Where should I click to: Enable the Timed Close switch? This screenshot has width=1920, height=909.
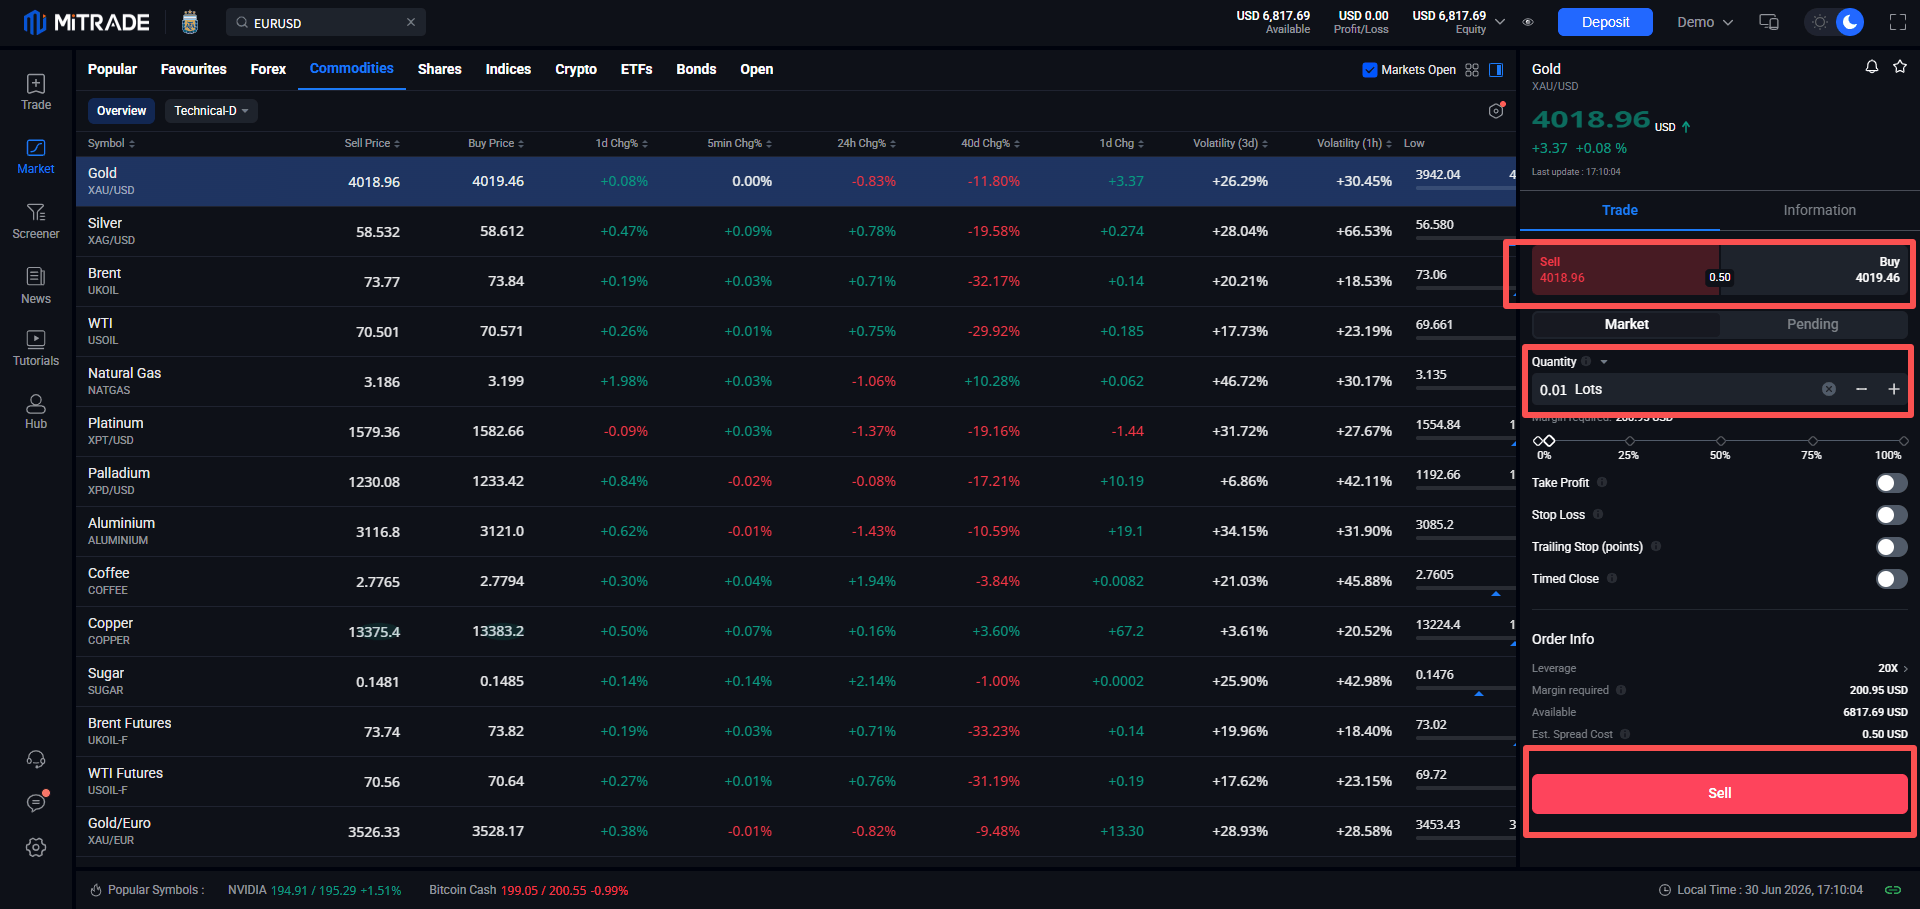(x=1892, y=579)
